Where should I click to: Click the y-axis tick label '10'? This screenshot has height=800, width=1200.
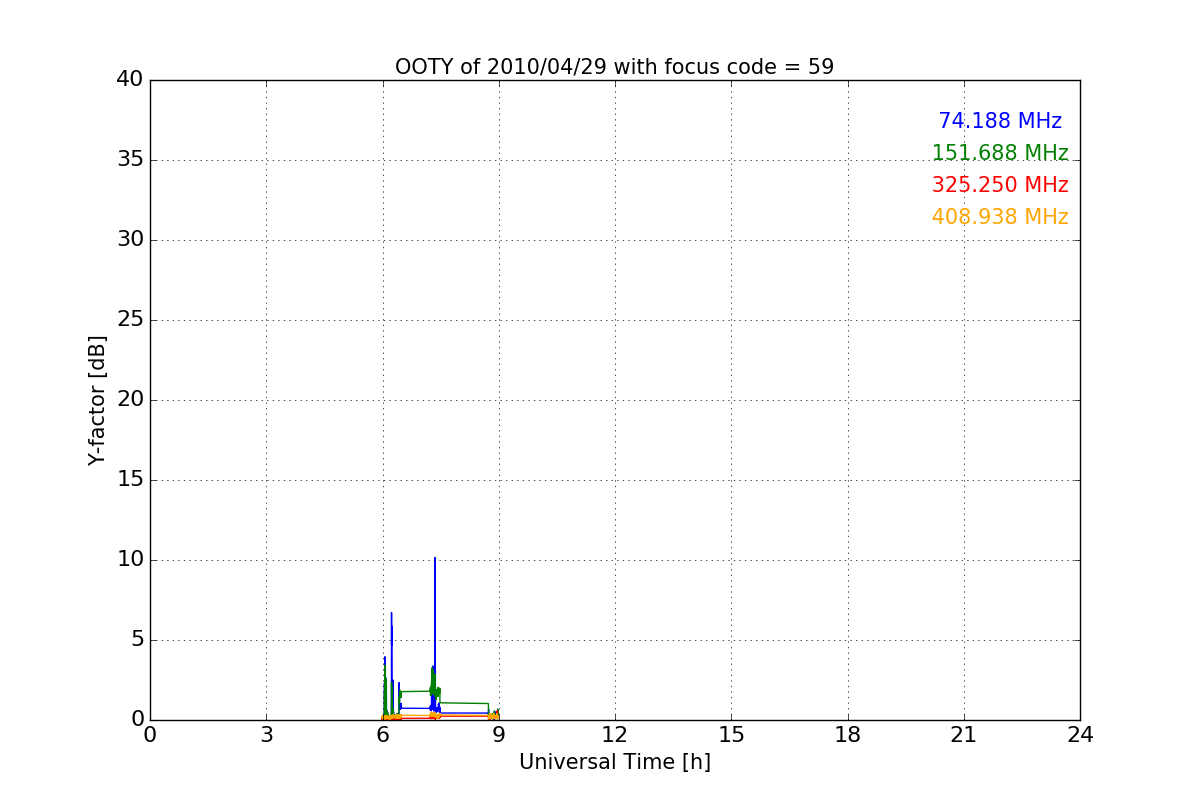click(130, 560)
